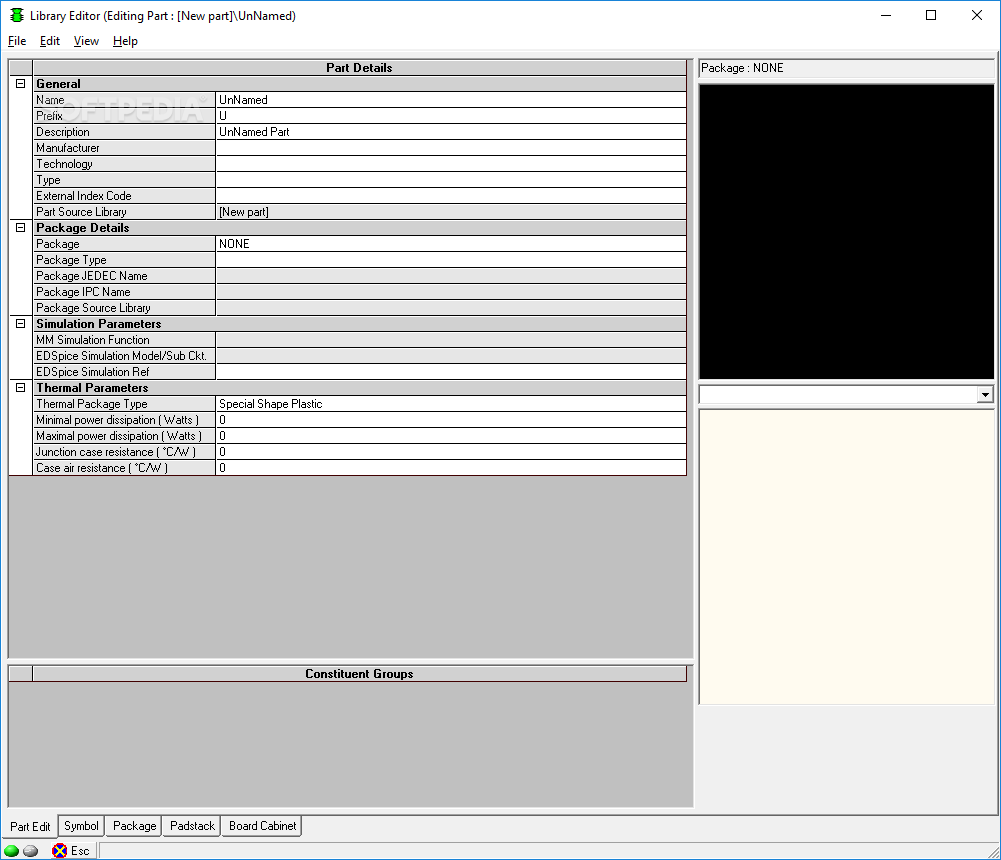The height and width of the screenshot is (860, 1001).
Task: Edit the Description field UnNamed Part
Action: pos(451,132)
